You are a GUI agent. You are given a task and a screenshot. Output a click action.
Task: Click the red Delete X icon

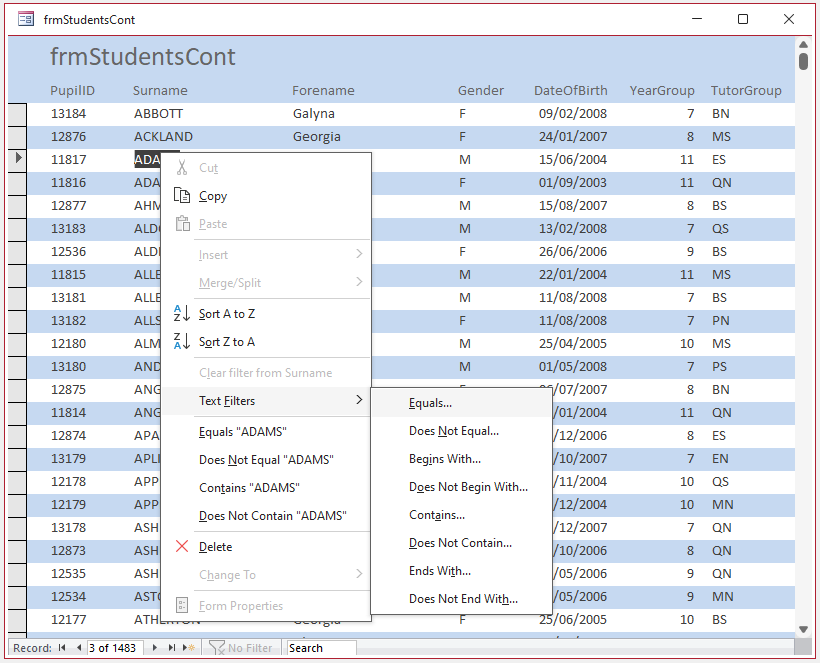pos(182,546)
